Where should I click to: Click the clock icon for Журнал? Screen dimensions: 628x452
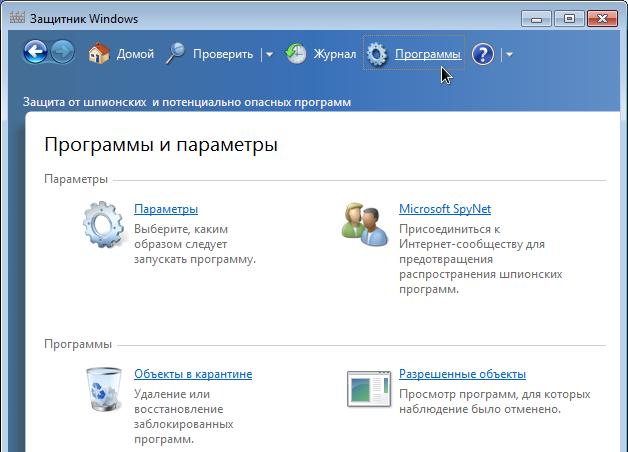click(296, 53)
